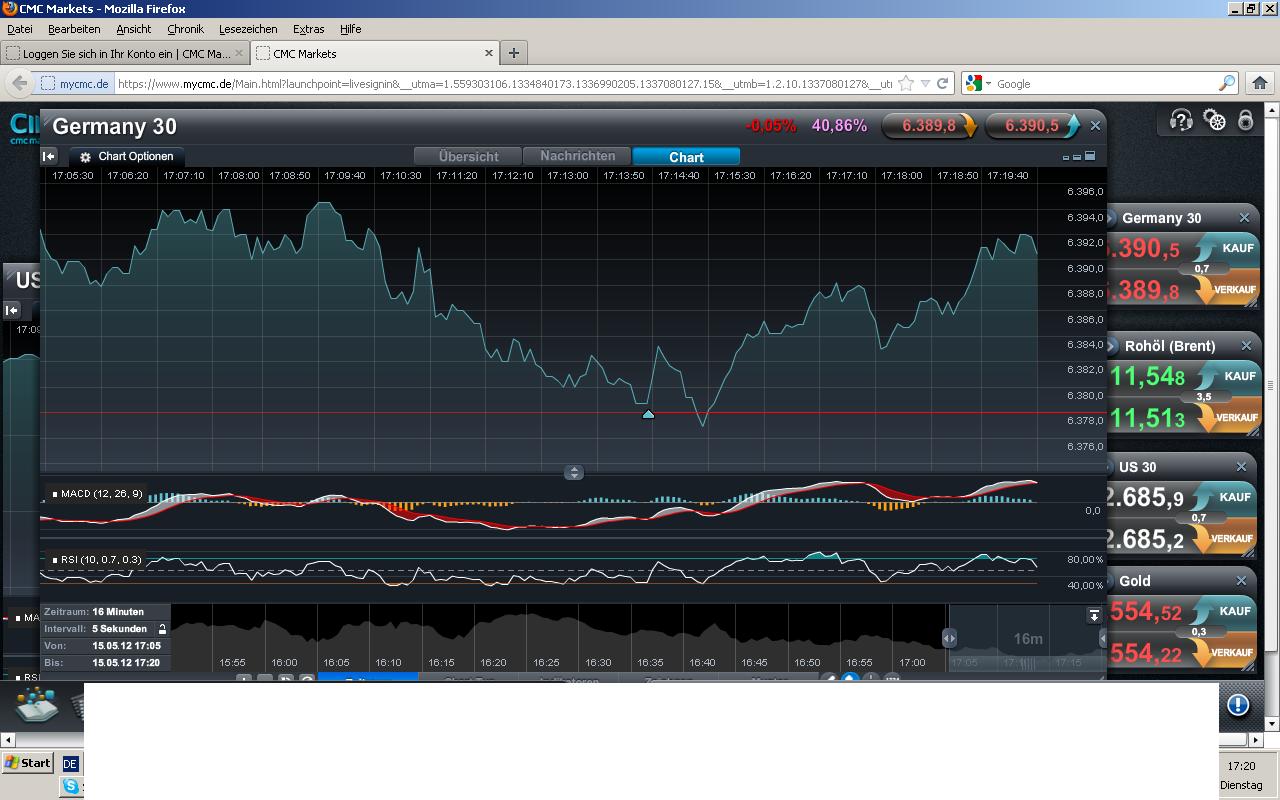Switch to the Nachrichten tab
The width and height of the screenshot is (1280, 800).
point(577,156)
